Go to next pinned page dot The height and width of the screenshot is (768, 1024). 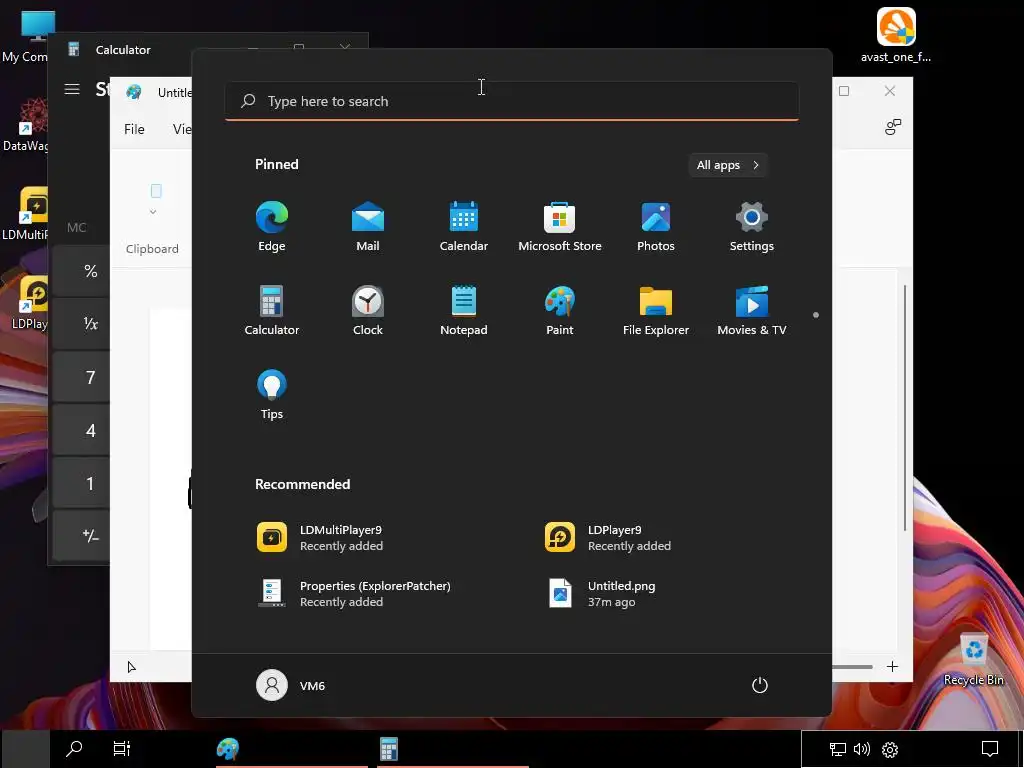tap(816, 315)
